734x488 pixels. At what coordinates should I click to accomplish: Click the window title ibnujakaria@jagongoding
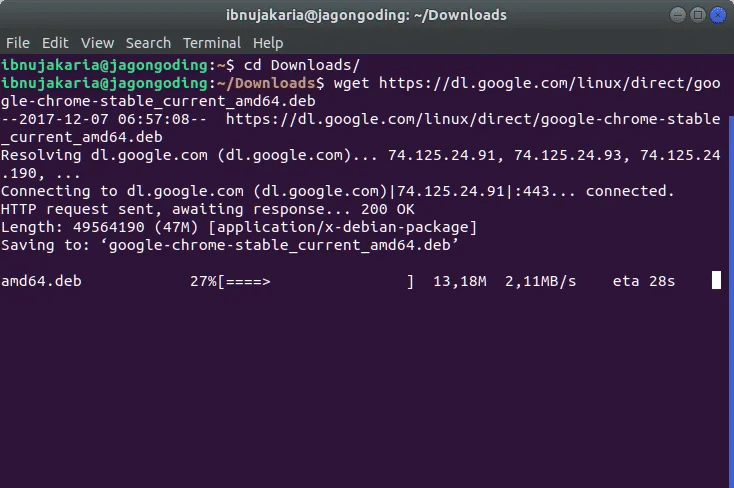pyautogui.click(x=366, y=15)
